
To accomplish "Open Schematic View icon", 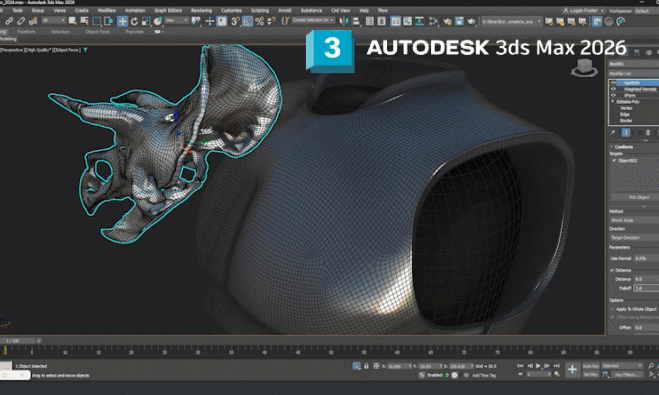I will tap(419, 21).
